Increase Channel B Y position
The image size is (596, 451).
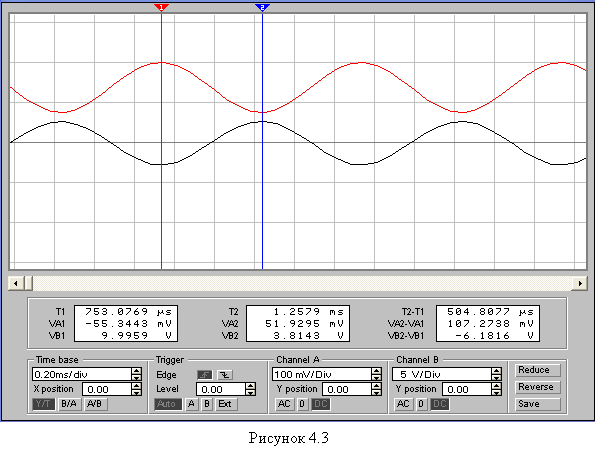496,386
